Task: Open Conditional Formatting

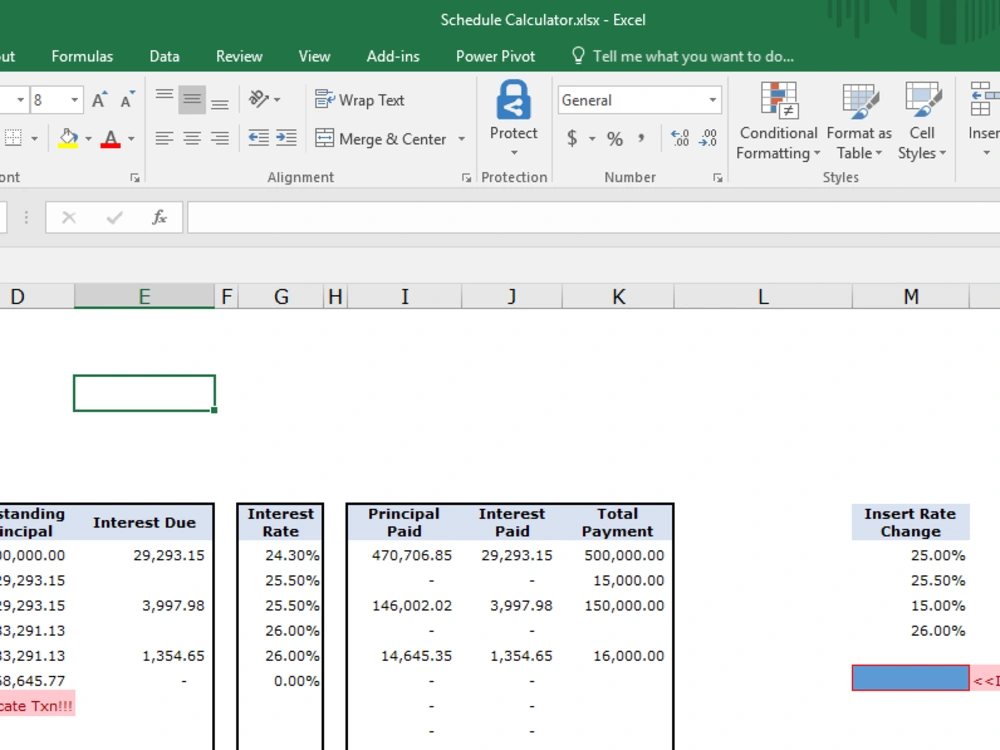Action: (x=778, y=120)
